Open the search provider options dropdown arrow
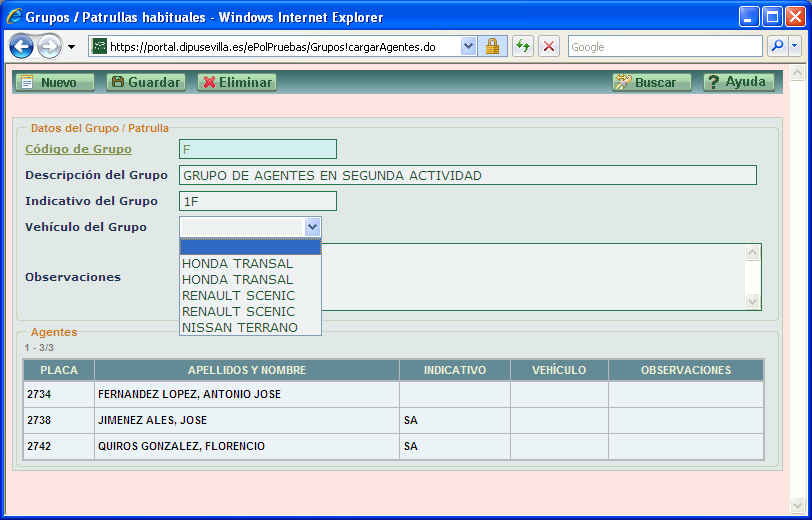This screenshot has width=812, height=520. [795, 47]
